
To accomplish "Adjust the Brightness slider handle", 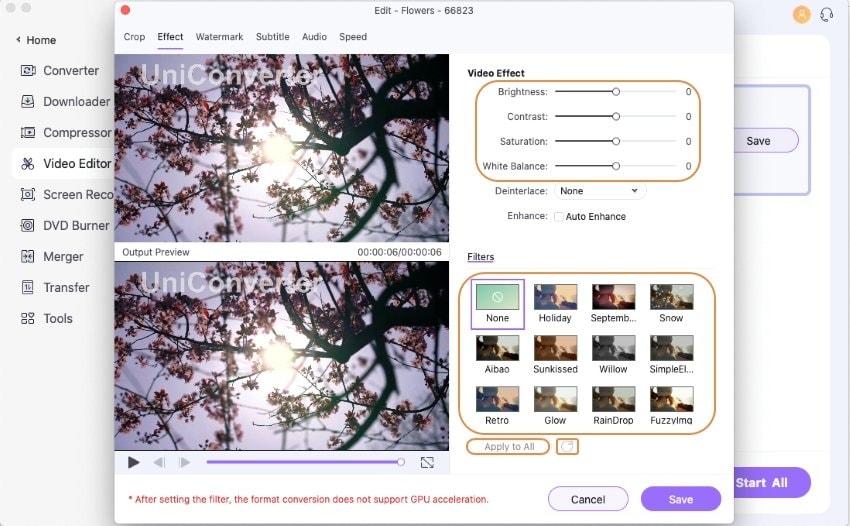I will (616, 92).
